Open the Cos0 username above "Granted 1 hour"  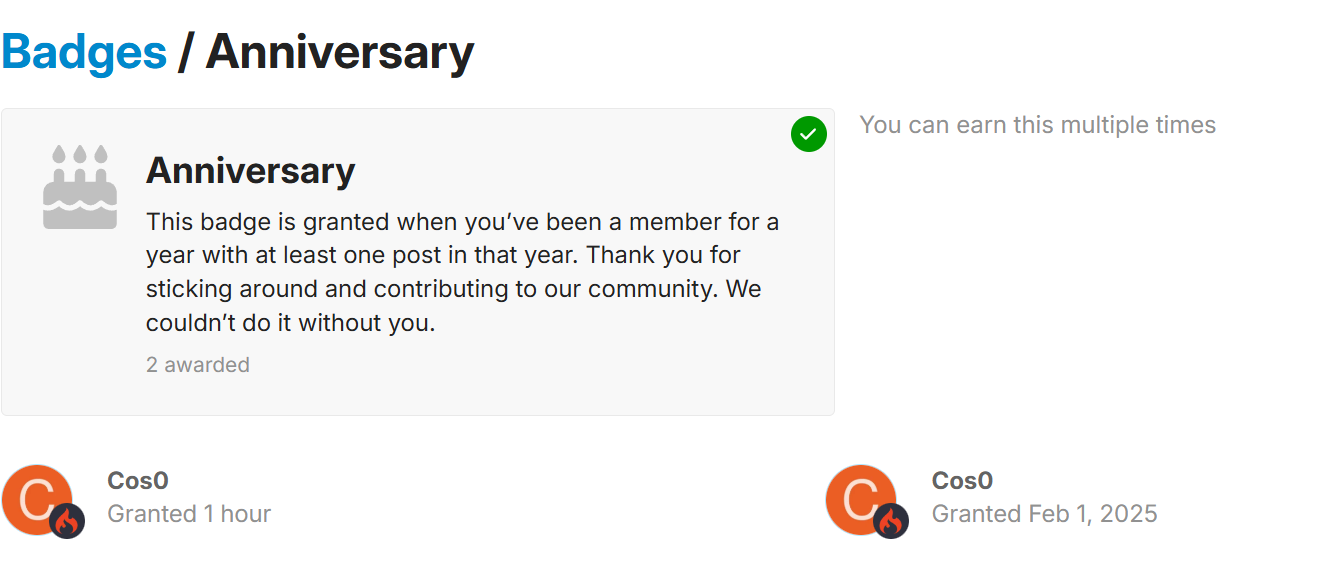tap(138, 481)
